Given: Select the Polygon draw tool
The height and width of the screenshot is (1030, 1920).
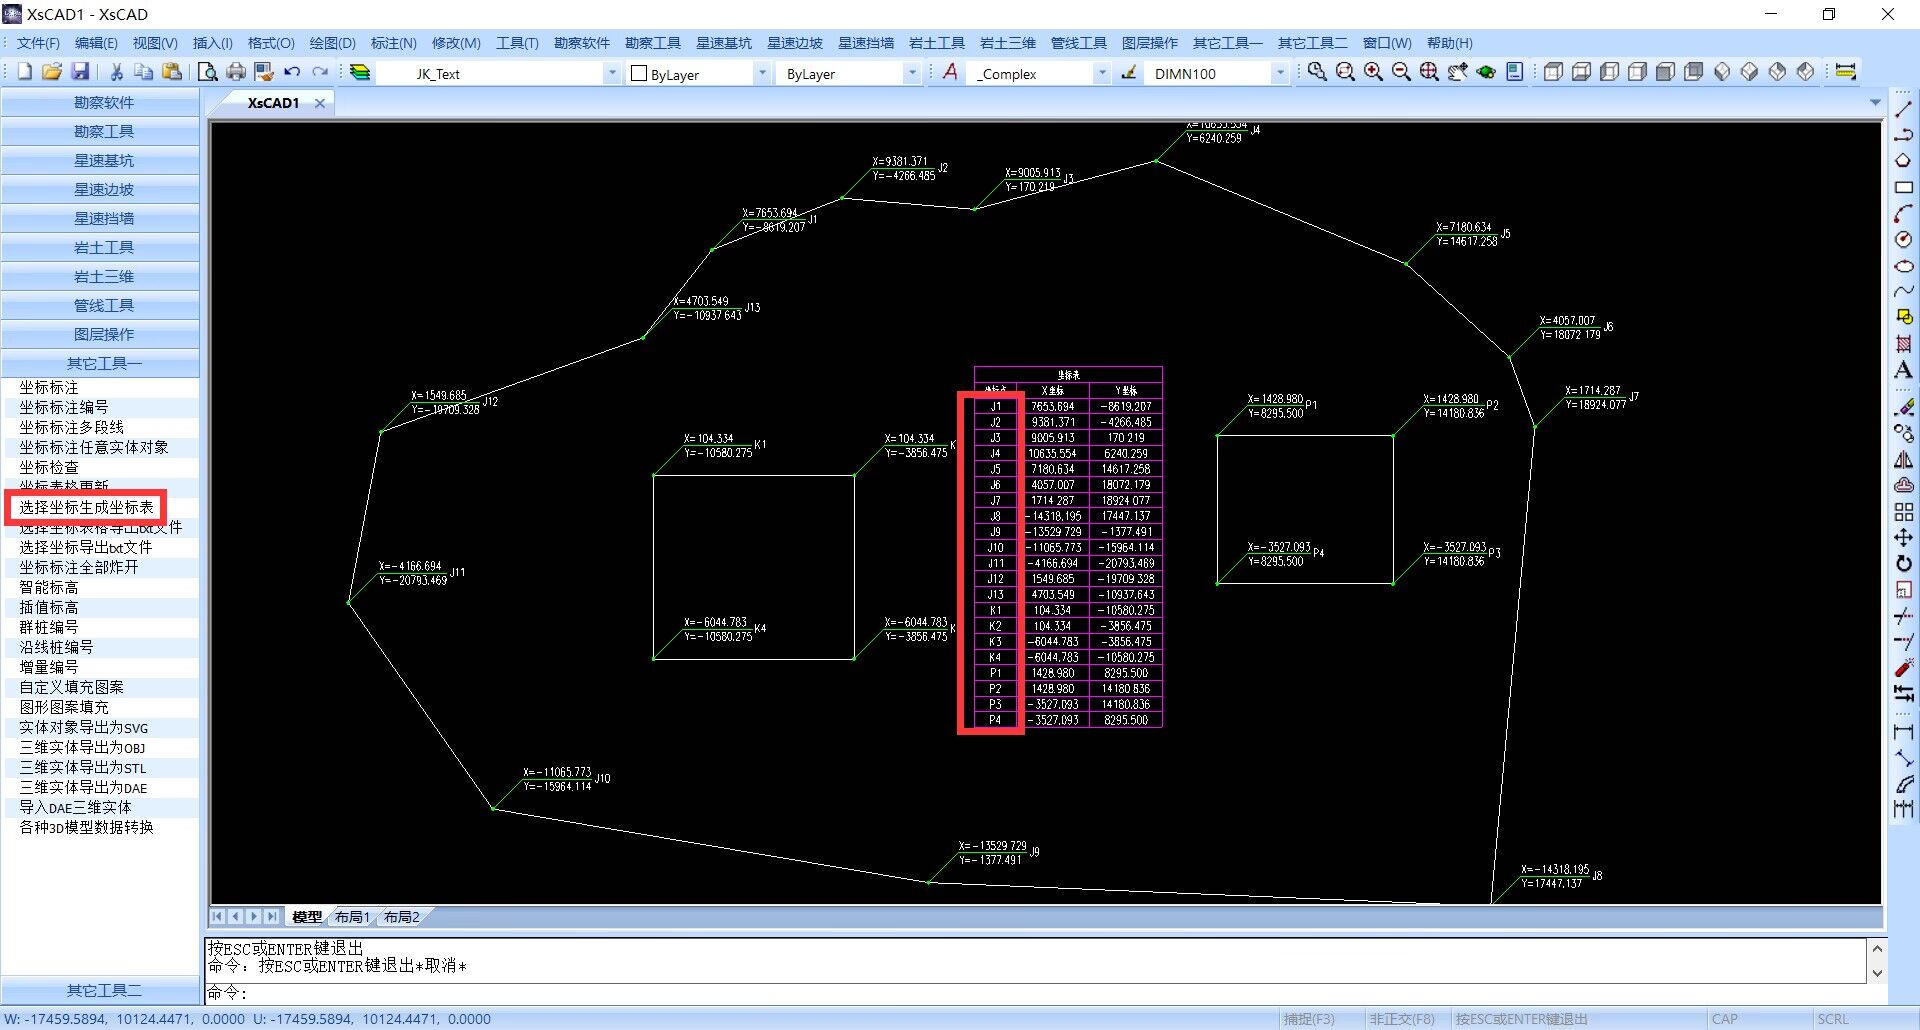Looking at the screenshot, I should click(1903, 161).
